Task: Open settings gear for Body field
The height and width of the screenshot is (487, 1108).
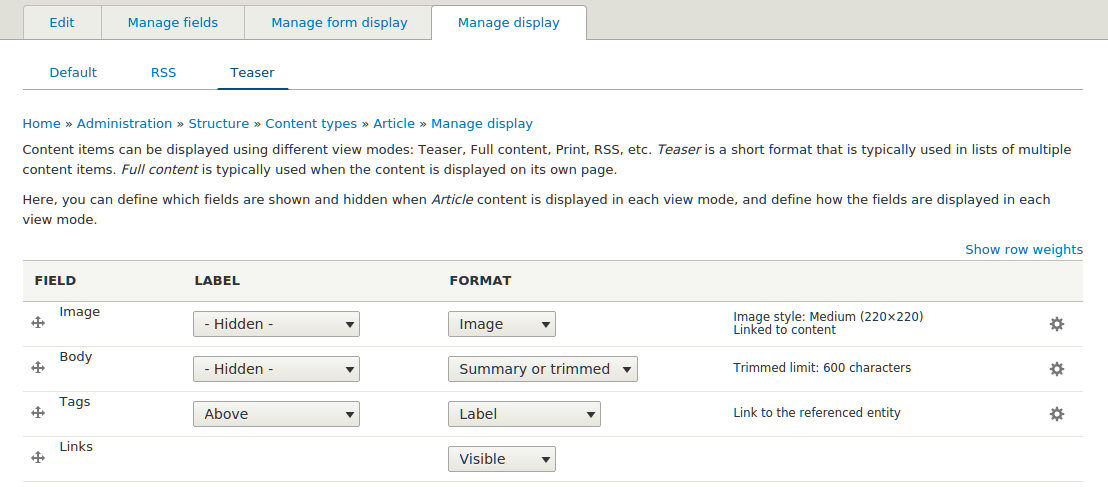Action: coord(1056,369)
